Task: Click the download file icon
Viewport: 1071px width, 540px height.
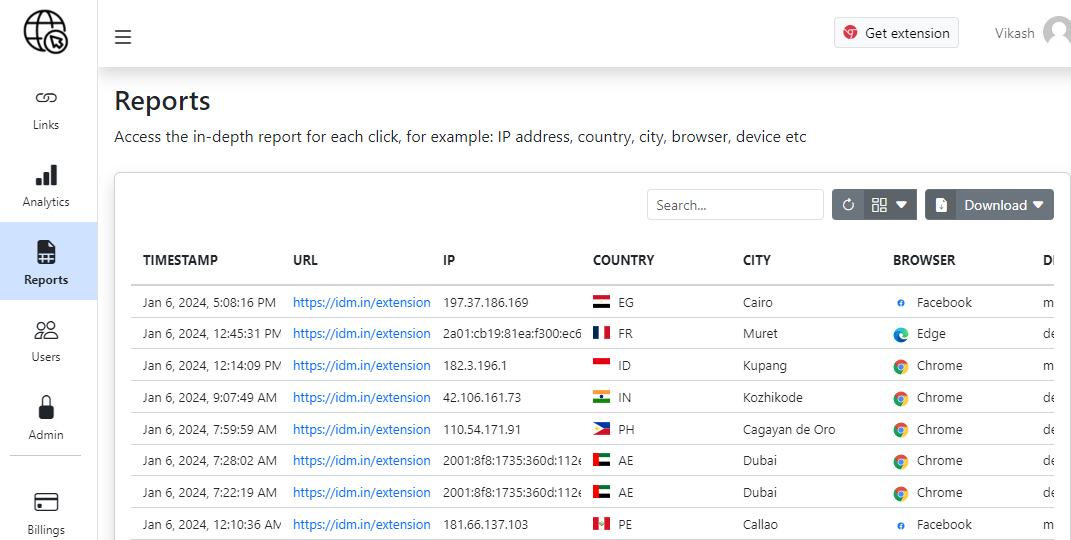Action: [941, 205]
